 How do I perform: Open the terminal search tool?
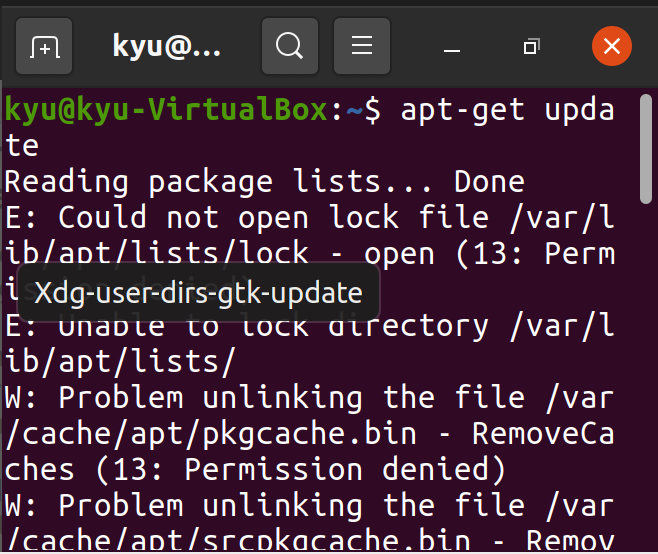(290, 46)
